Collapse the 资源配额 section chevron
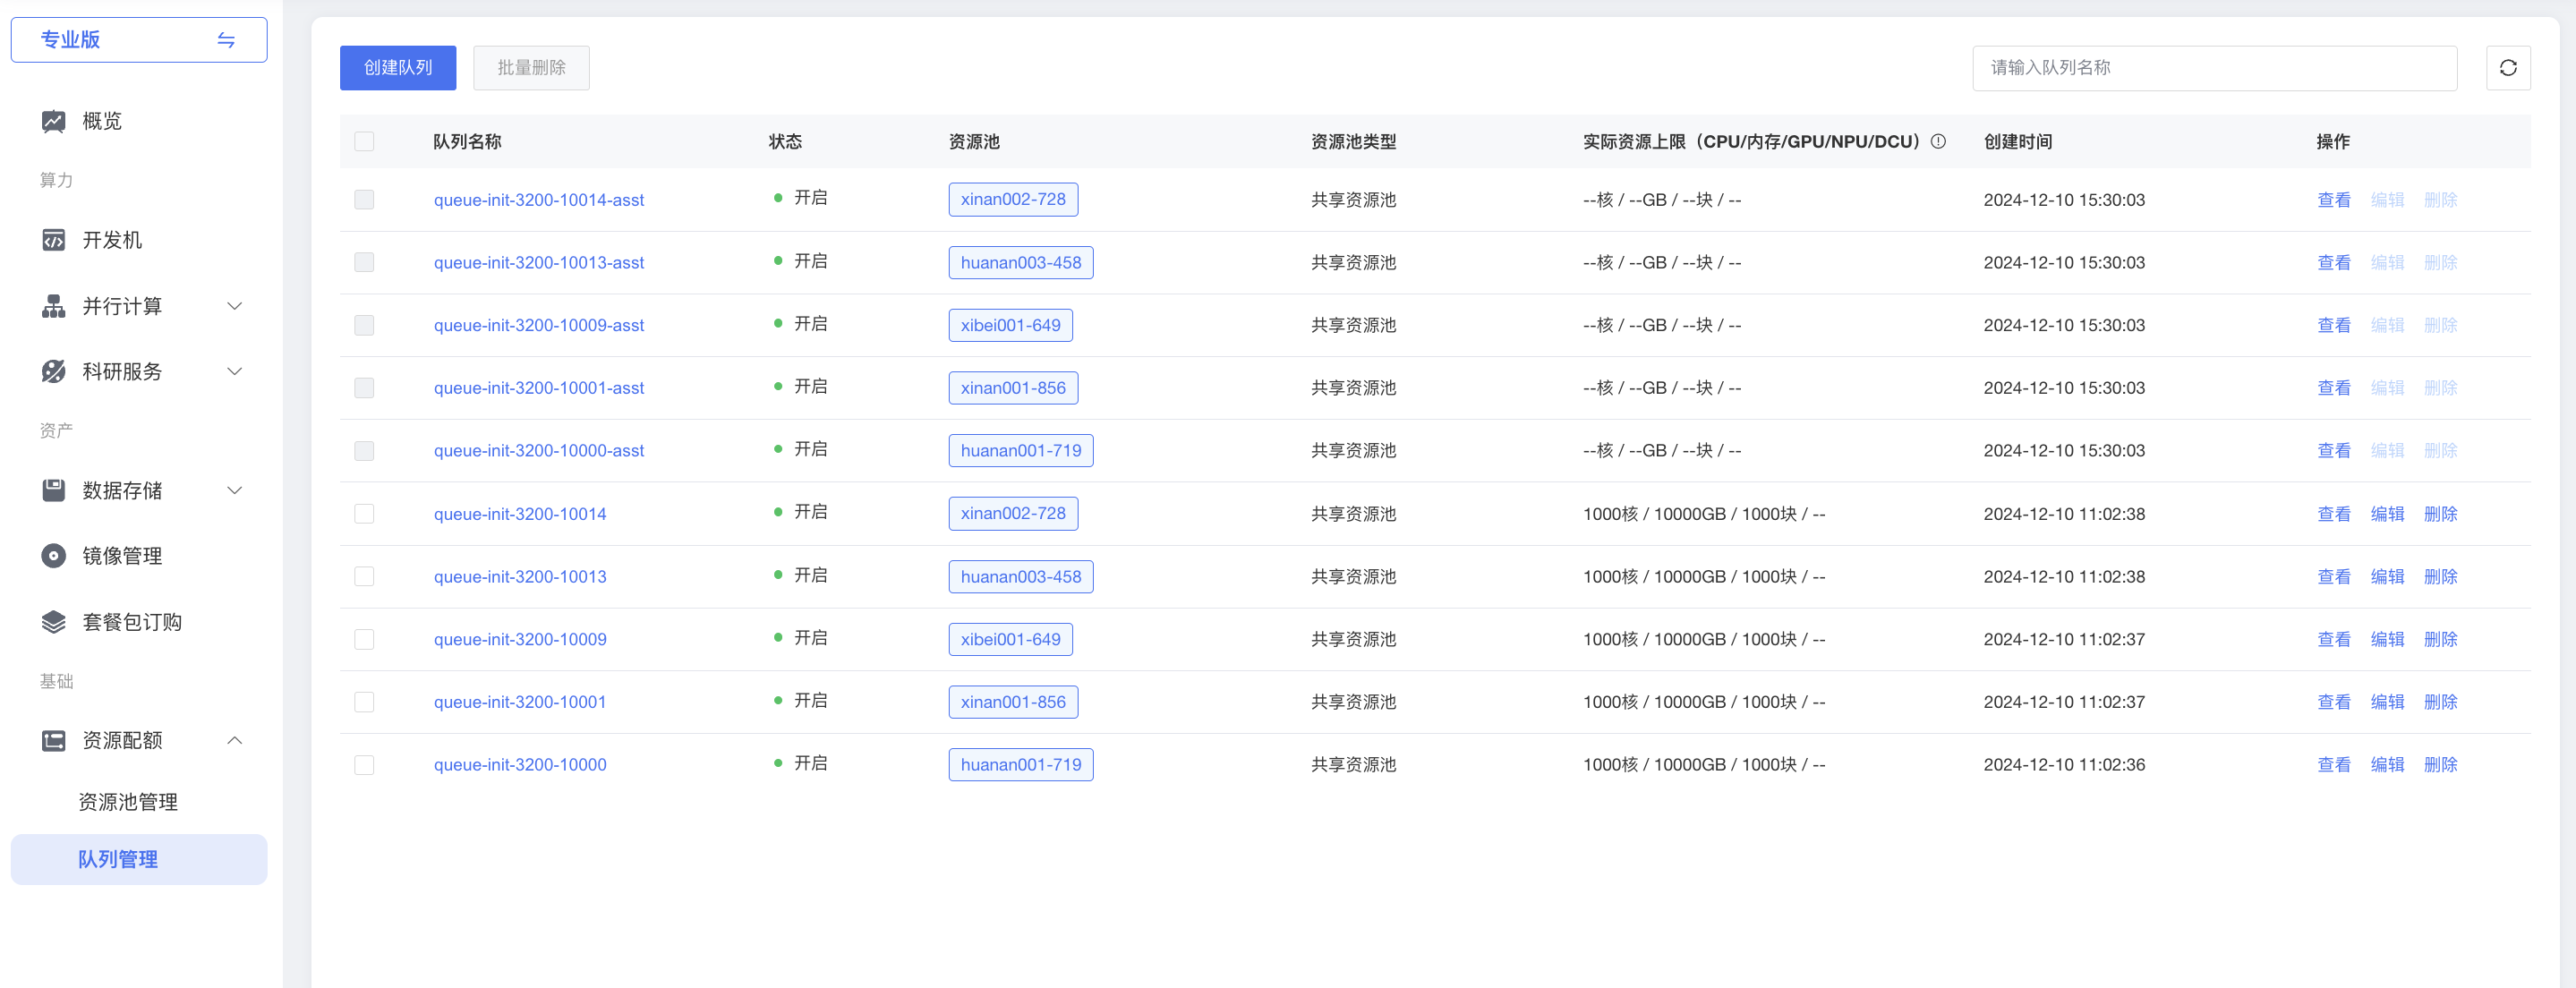 point(235,740)
